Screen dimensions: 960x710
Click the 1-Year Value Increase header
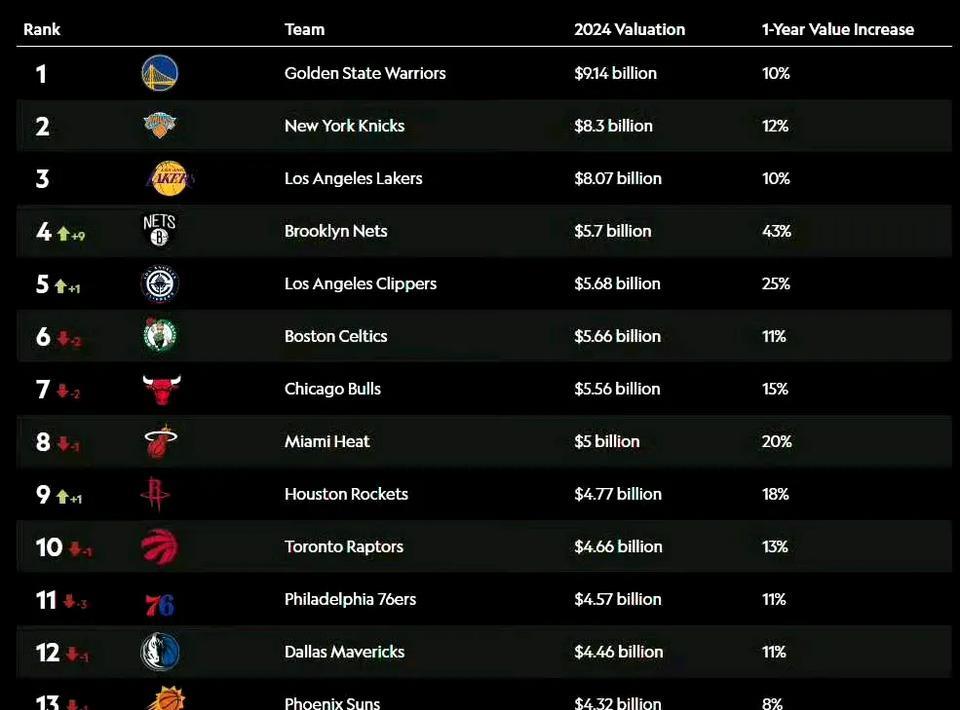[x=838, y=29]
